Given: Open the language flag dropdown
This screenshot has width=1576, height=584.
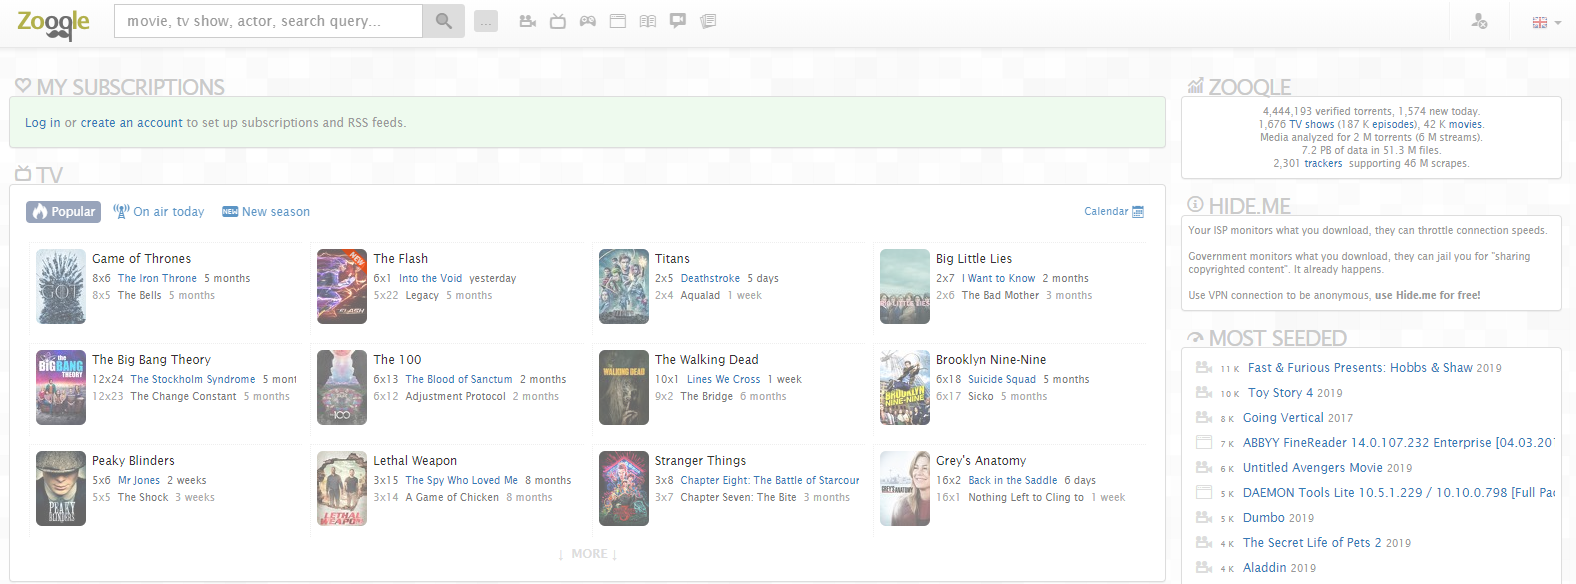Looking at the screenshot, I should [x=1546, y=22].
